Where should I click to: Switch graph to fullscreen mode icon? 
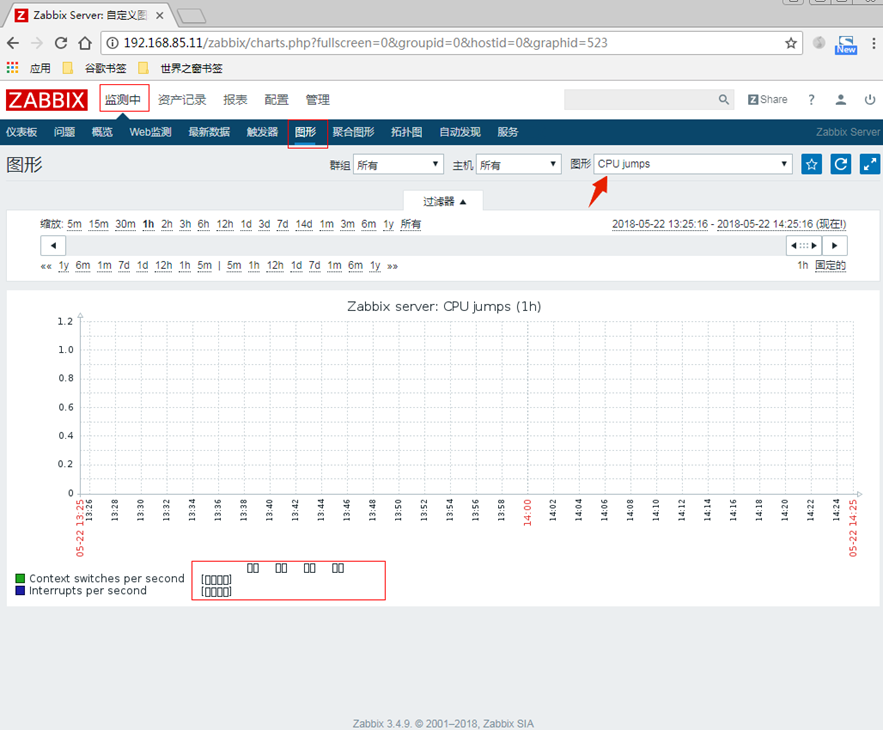click(x=870, y=164)
